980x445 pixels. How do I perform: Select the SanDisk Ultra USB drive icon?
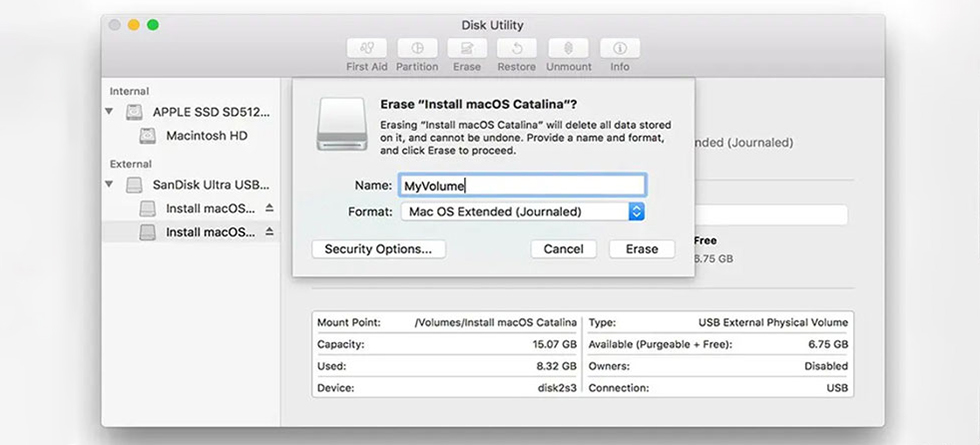tap(134, 185)
